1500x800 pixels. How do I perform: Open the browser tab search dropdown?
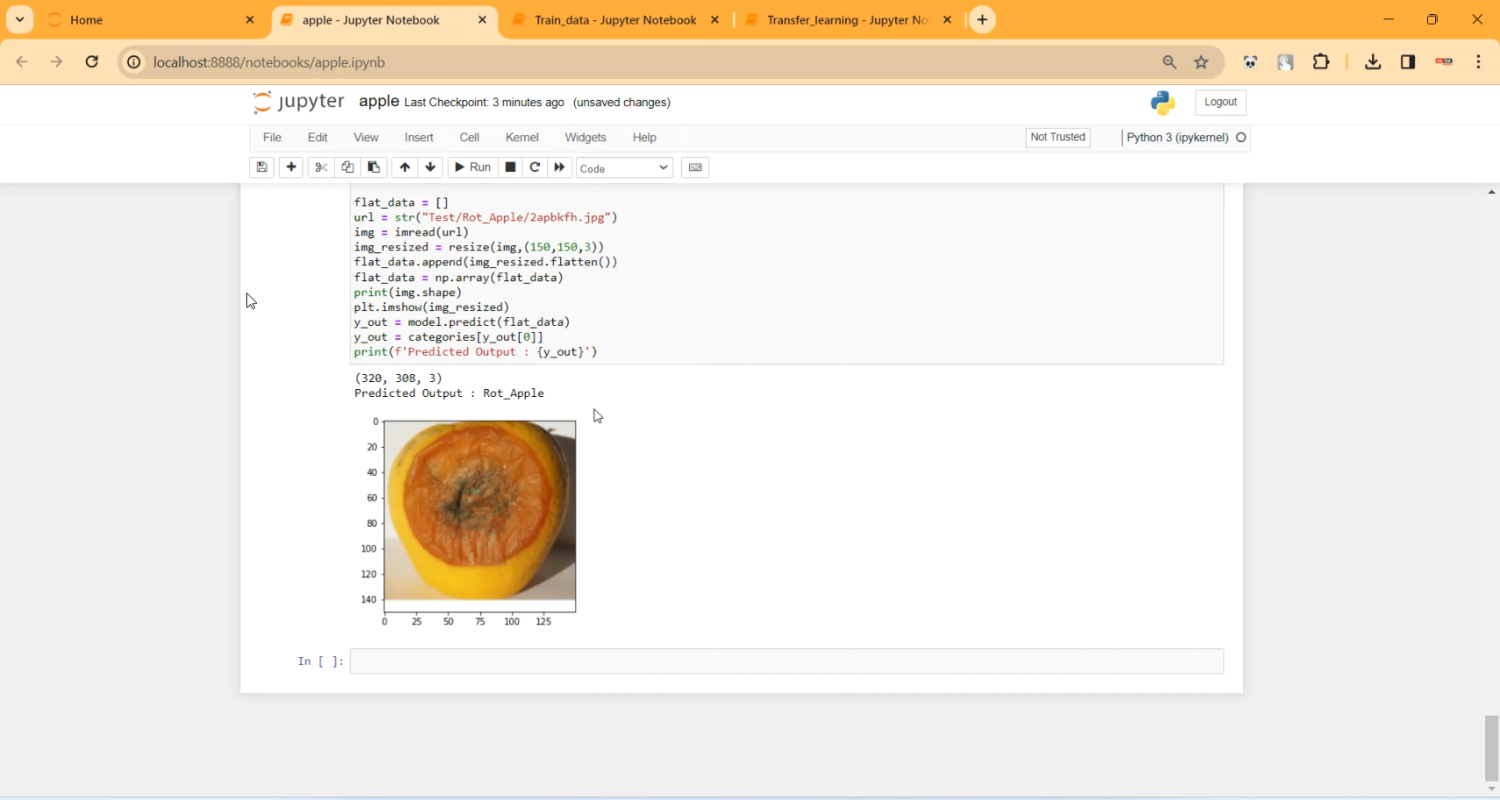coord(19,20)
